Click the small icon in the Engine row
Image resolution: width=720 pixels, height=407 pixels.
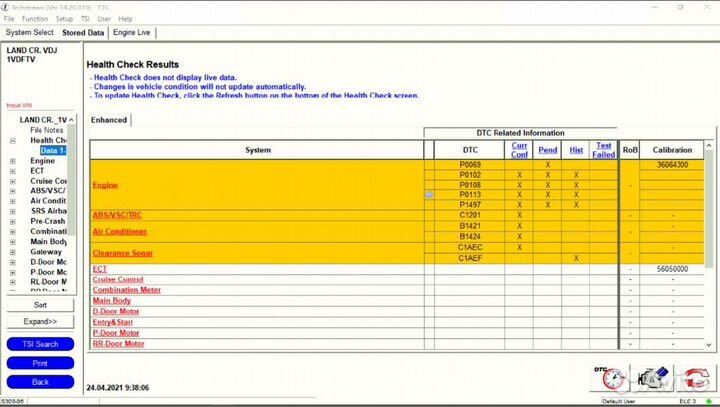429,195
